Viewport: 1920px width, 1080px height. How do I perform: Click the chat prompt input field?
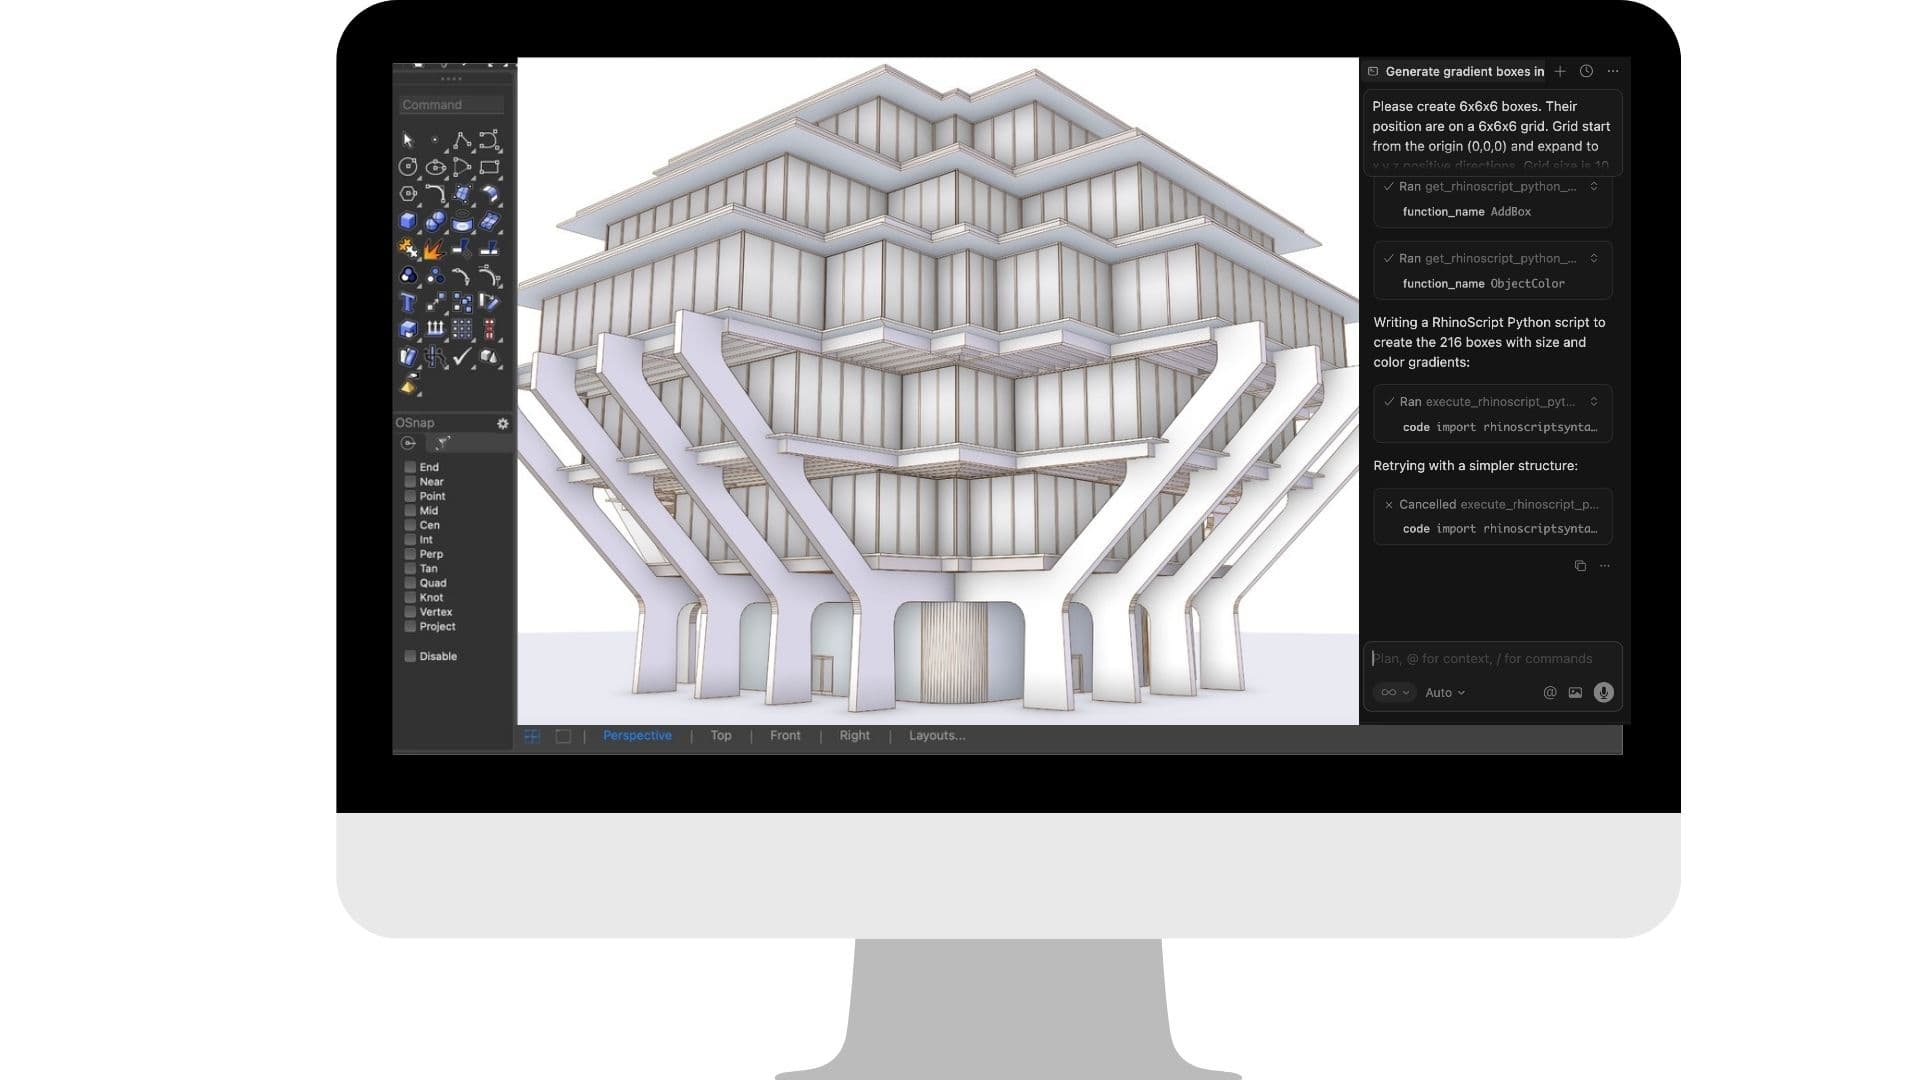click(1490, 658)
